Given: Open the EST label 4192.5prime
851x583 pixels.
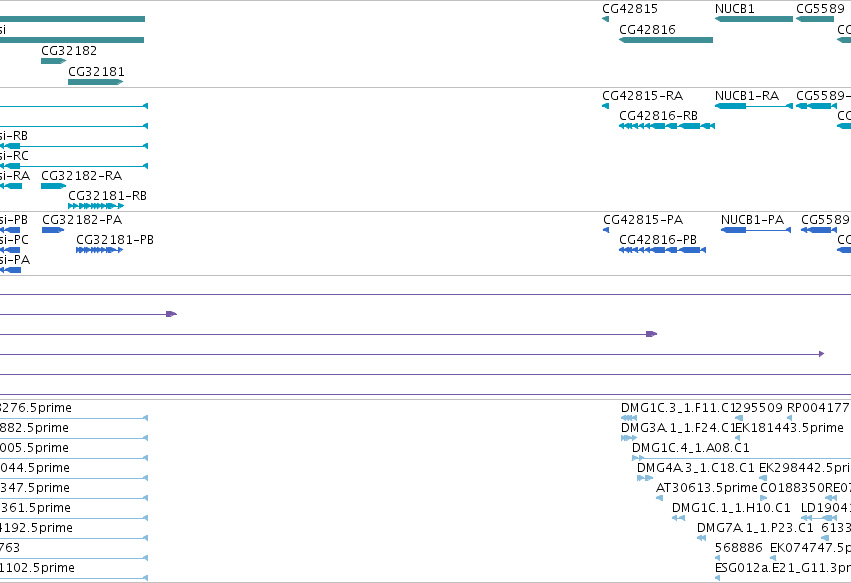Looking at the screenshot, I should (x=36, y=528).
